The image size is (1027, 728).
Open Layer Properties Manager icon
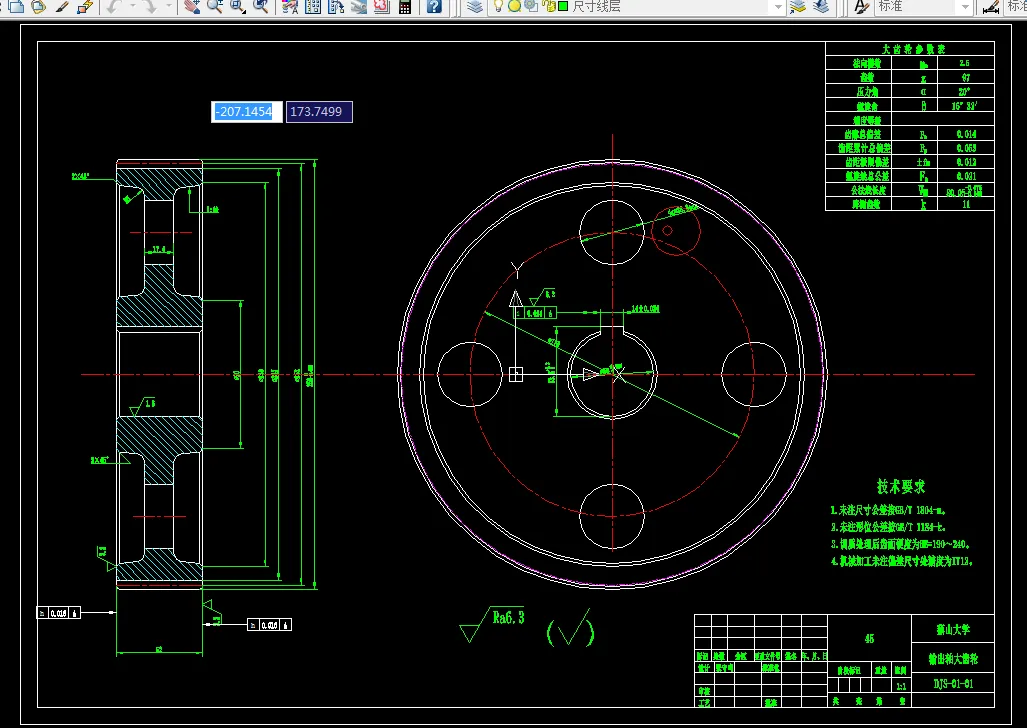[475, 6]
